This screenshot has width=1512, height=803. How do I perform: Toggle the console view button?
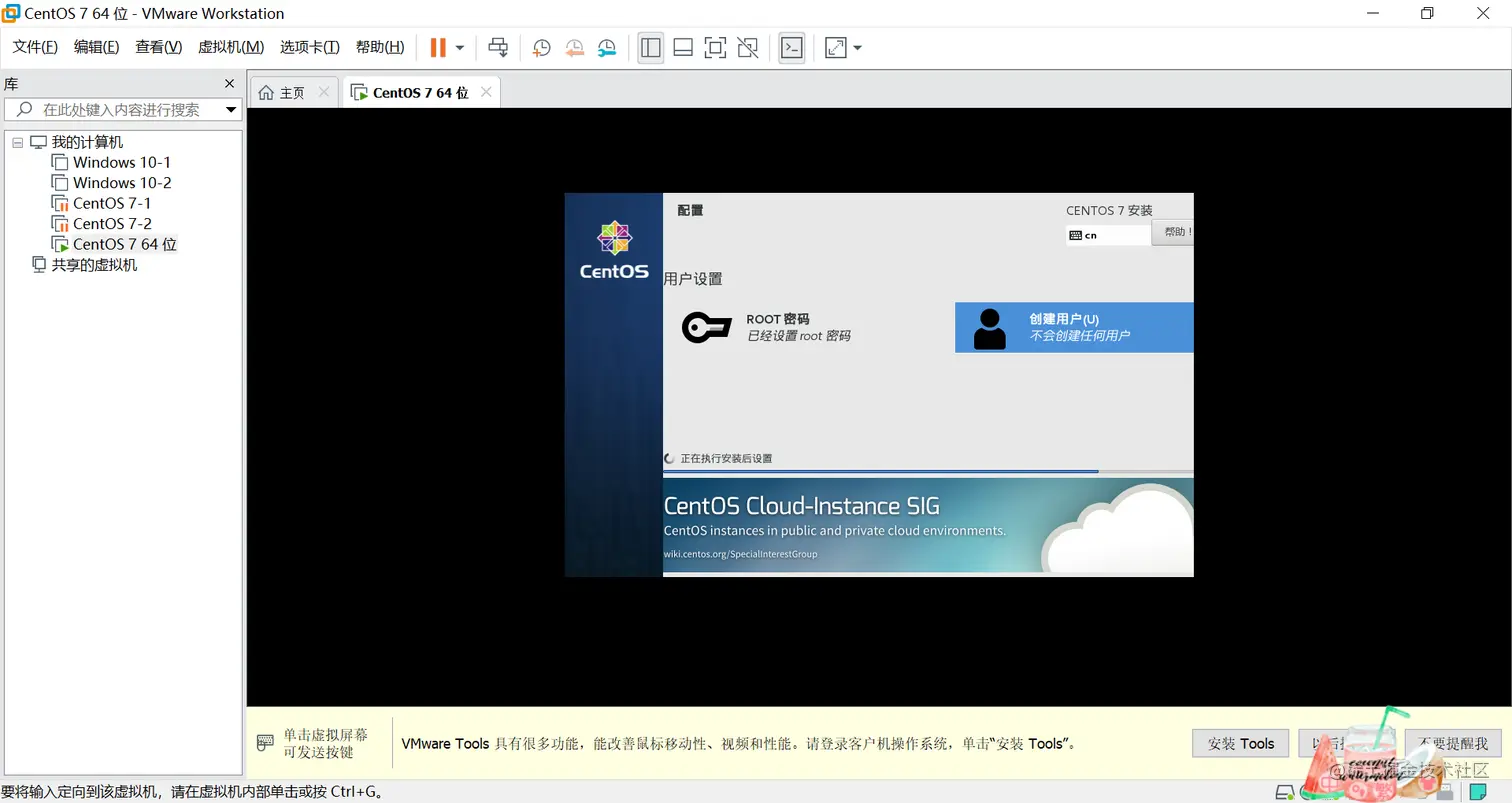point(791,47)
